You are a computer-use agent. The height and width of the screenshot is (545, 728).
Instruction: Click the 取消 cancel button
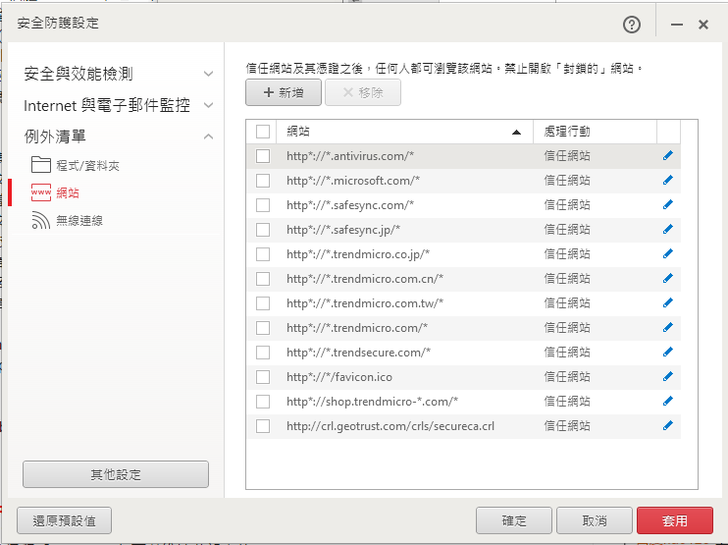point(594,520)
